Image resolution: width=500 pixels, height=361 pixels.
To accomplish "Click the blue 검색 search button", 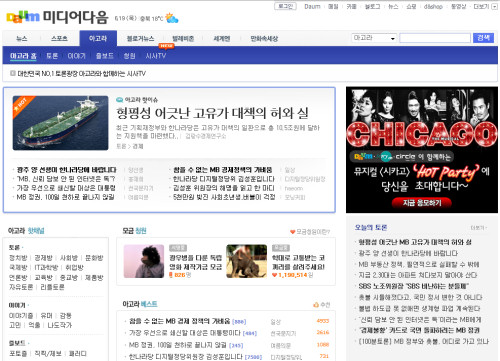I will 483,38.
